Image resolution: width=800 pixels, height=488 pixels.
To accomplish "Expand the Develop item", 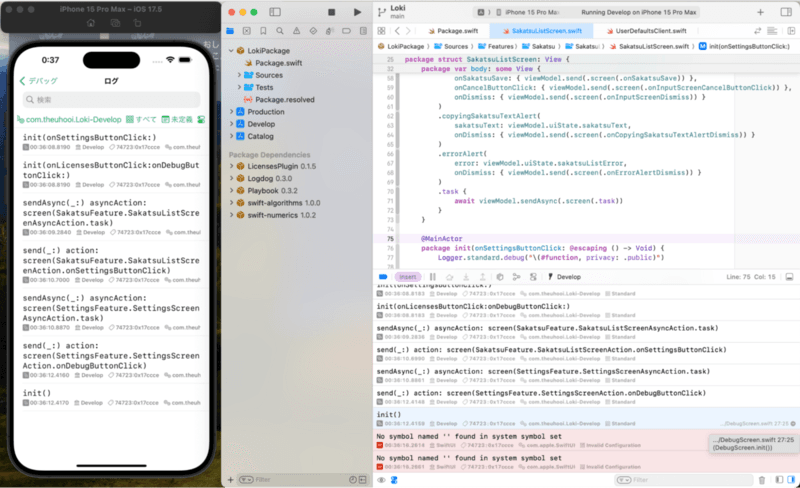I will tap(231, 124).
